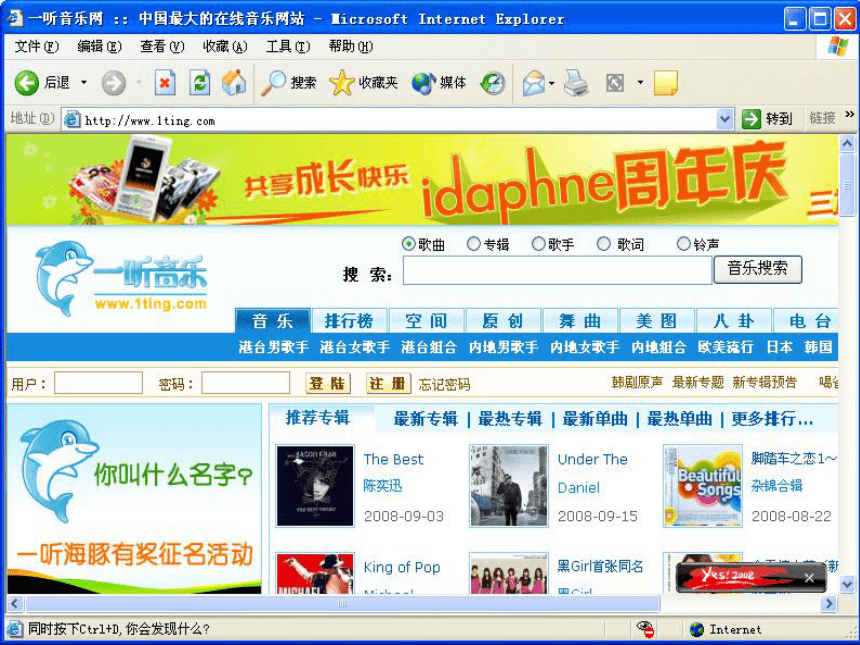Select the 铃声 radio button
860x645 pixels.
[683, 244]
